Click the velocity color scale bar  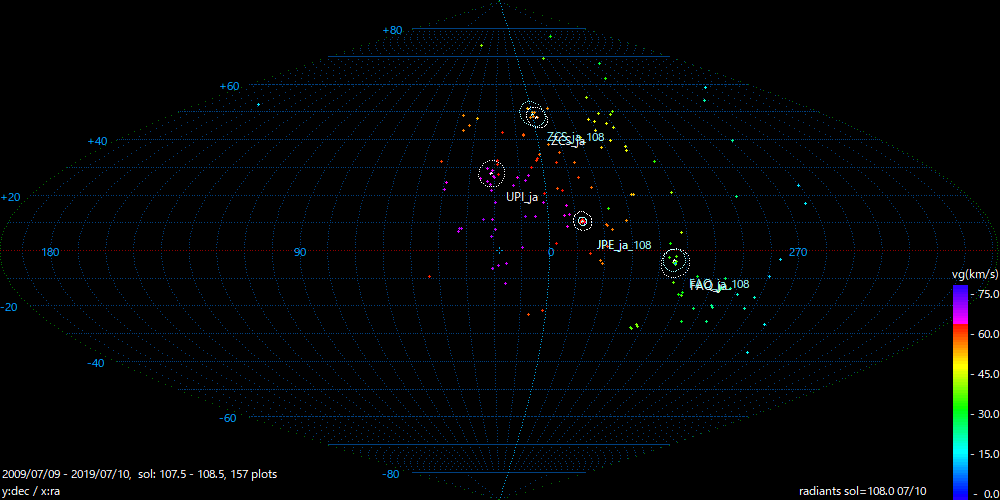(959, 391)
